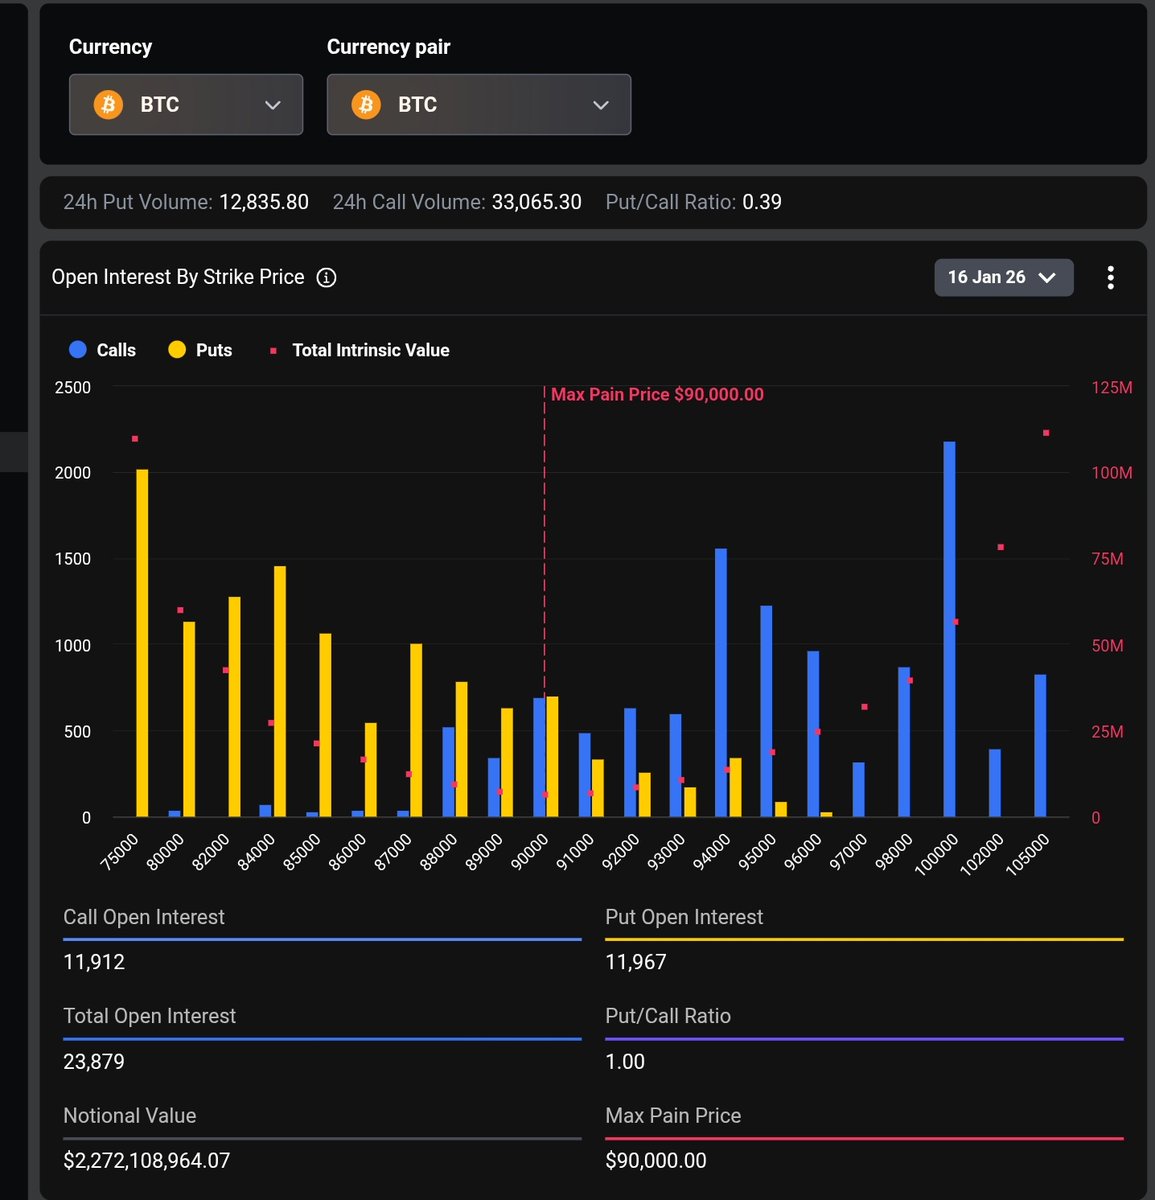The image size is (1155, 1200).
Task: Click the bottom Put/Call Ratio value 1.00
Action: pos(625,1061)
